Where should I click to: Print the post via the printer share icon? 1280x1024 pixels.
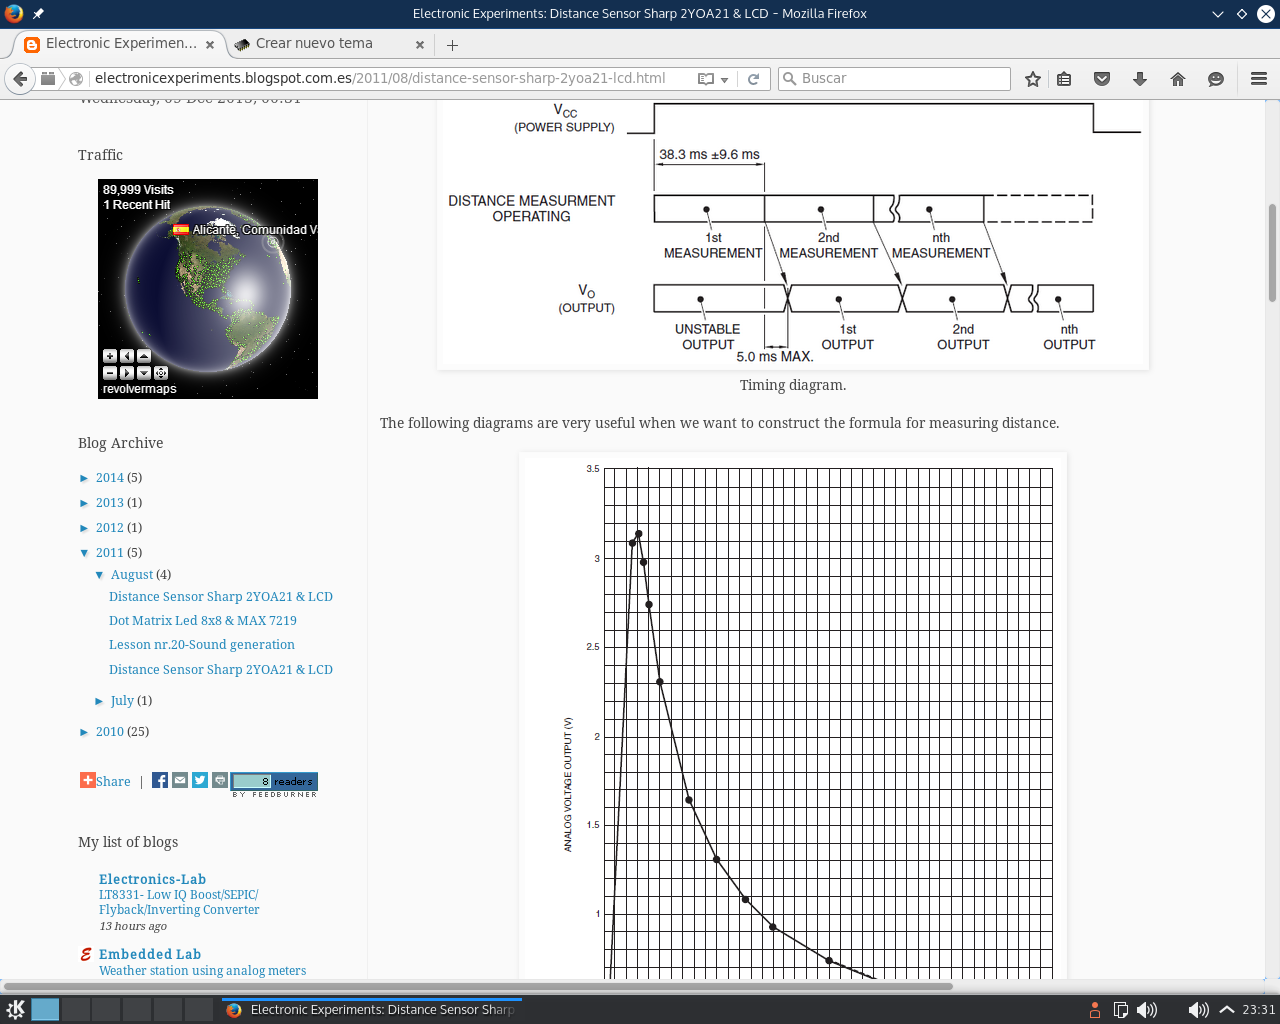tap(220, 781)
